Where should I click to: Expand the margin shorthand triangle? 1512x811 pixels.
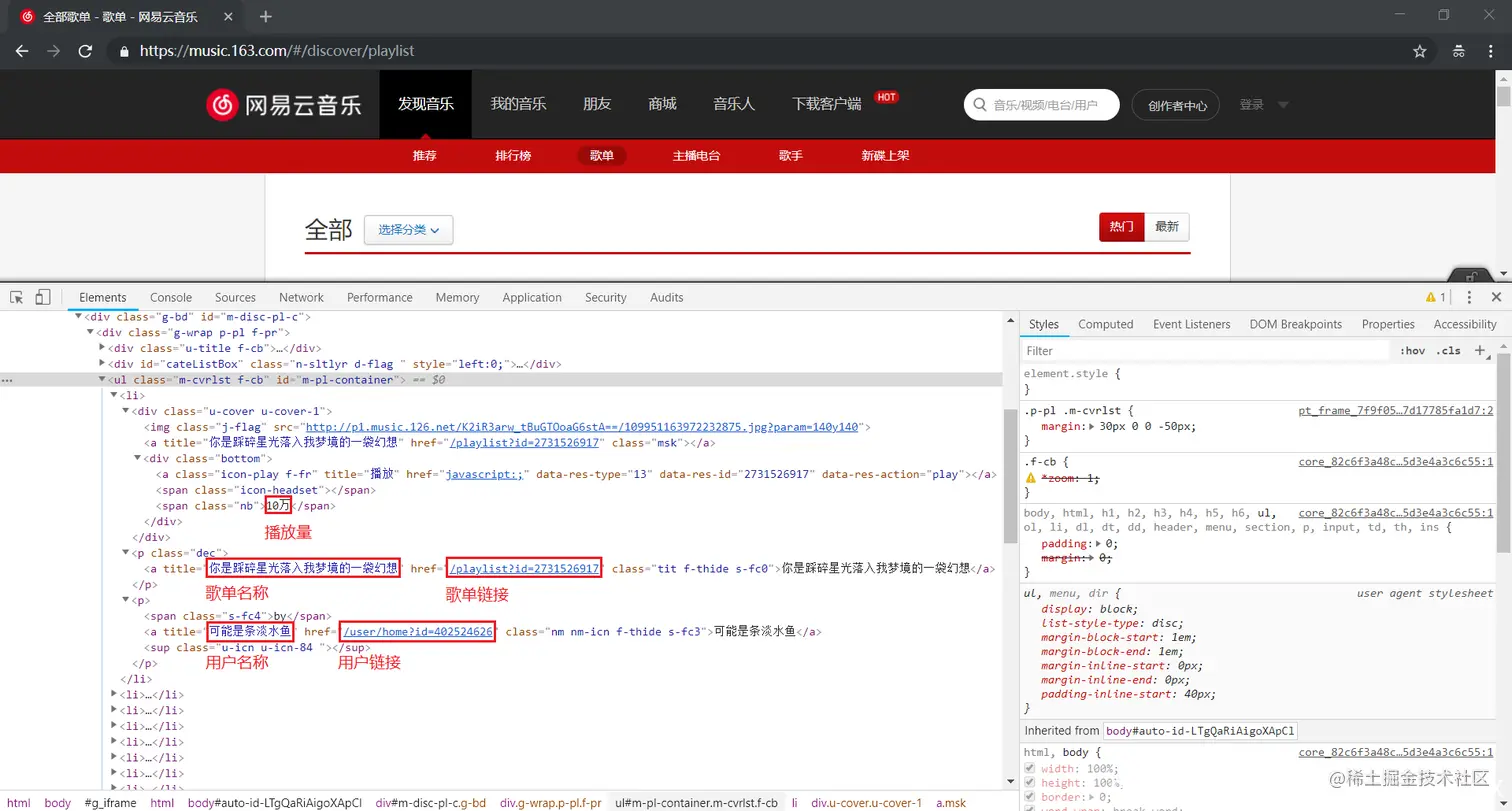click(1092, 426)
